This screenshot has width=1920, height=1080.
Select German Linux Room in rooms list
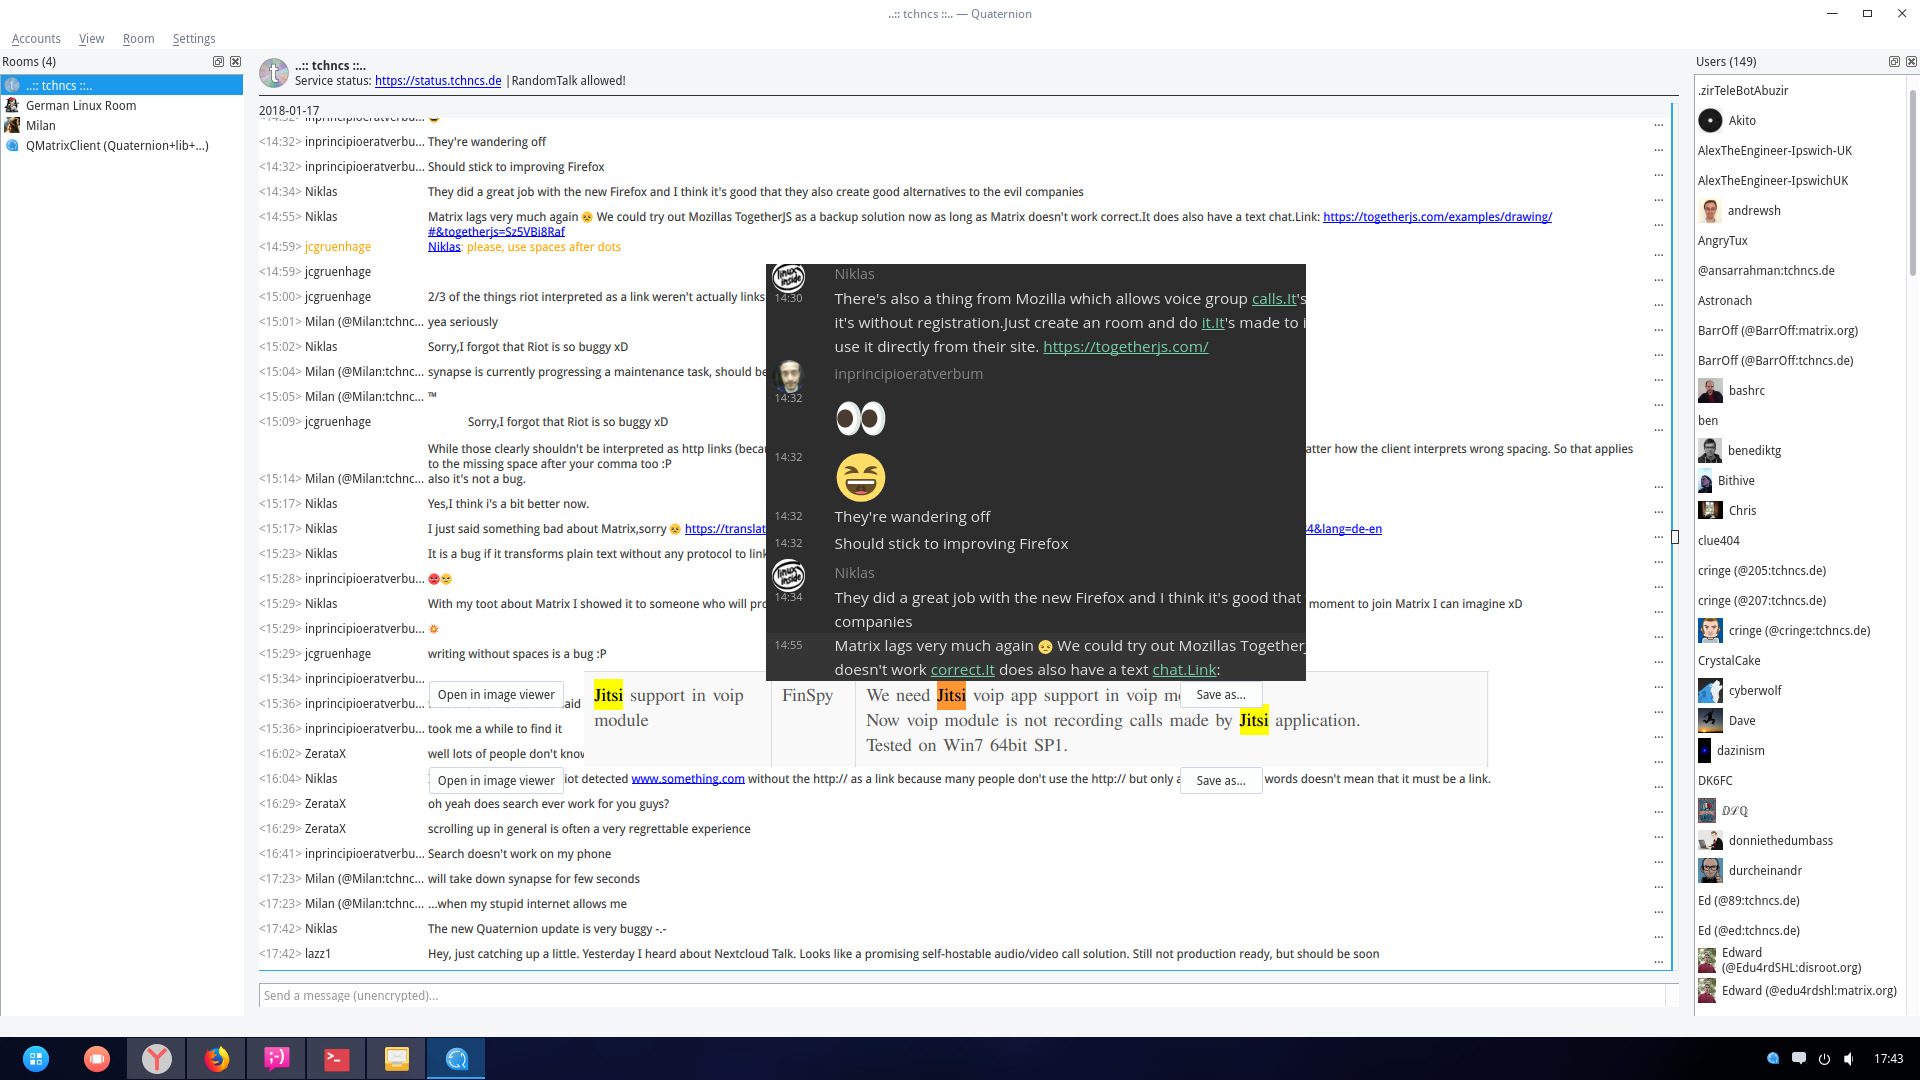(81, 105)
